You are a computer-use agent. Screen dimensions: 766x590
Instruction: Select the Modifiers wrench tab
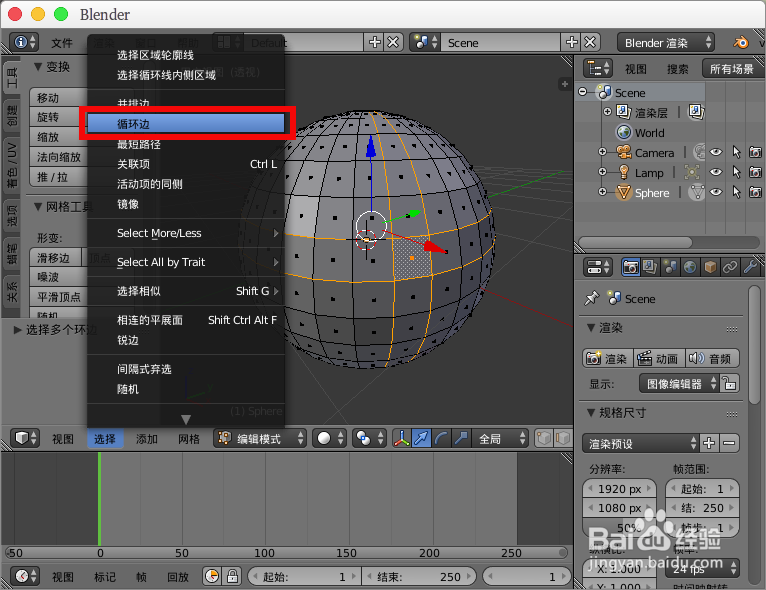click(x=750, y=267)
